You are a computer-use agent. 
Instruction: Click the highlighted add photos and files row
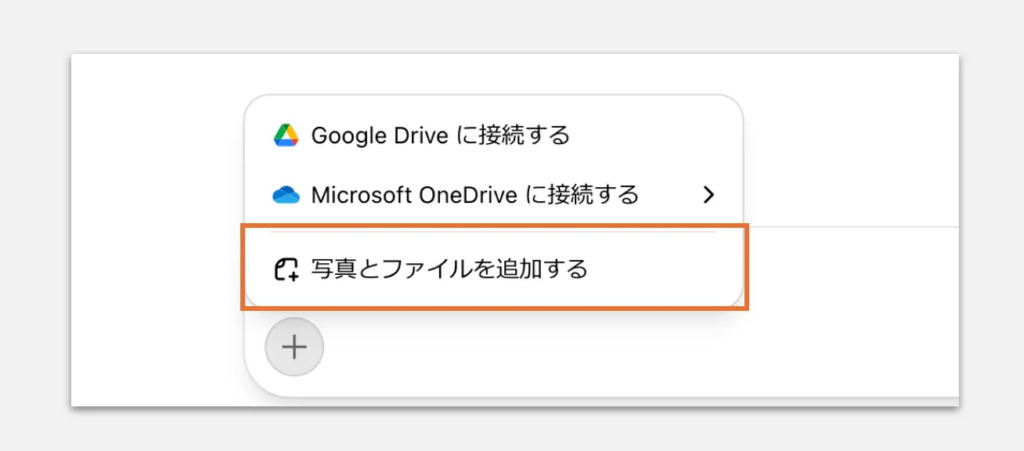coord(494,267)
